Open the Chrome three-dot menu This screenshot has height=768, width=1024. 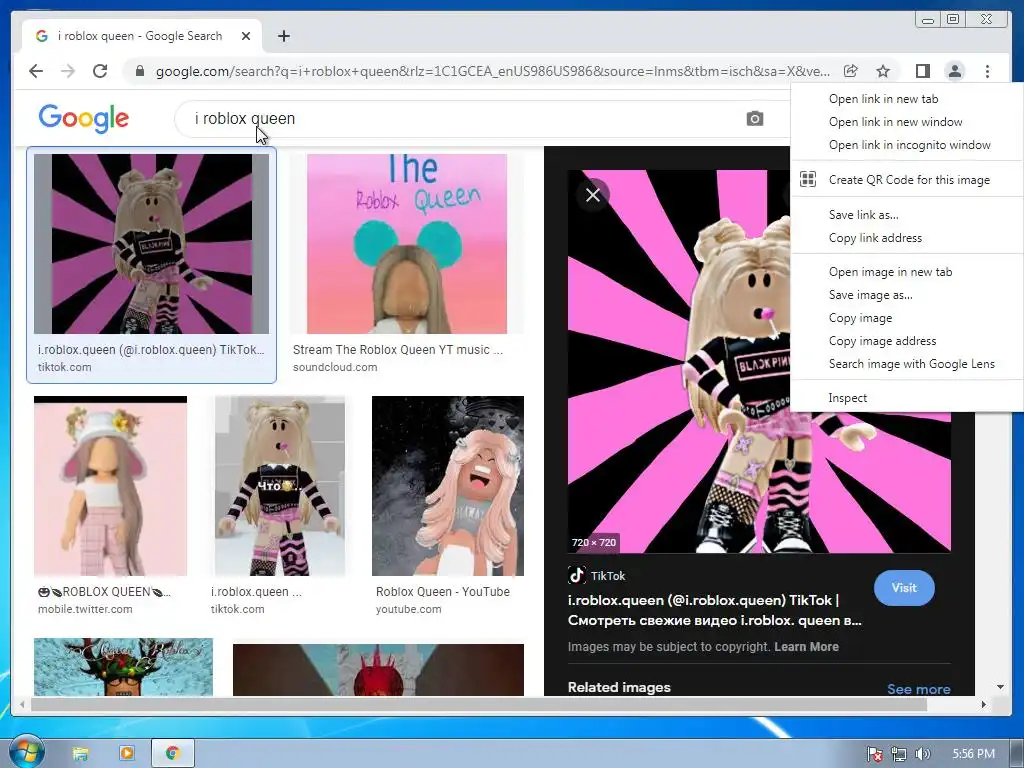pyautogui.click(x=987, y=71)
